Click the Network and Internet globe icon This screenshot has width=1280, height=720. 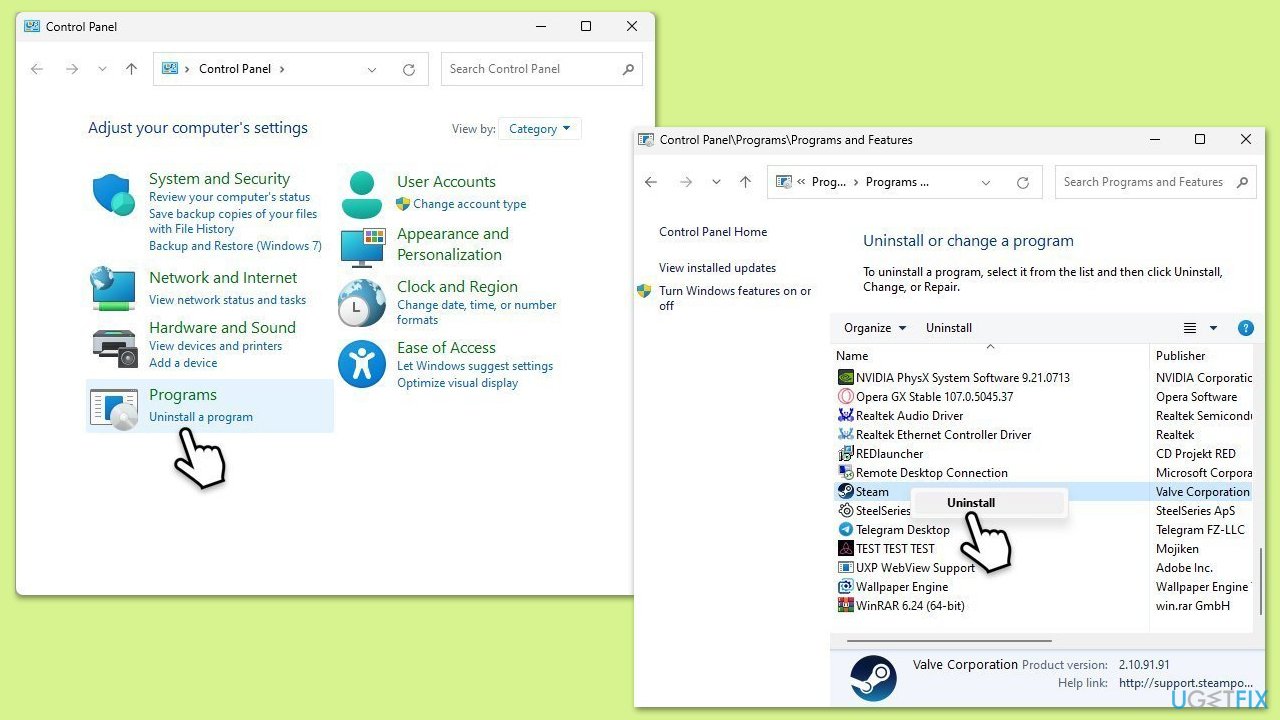pyautogui.click(x=113, y=288)
